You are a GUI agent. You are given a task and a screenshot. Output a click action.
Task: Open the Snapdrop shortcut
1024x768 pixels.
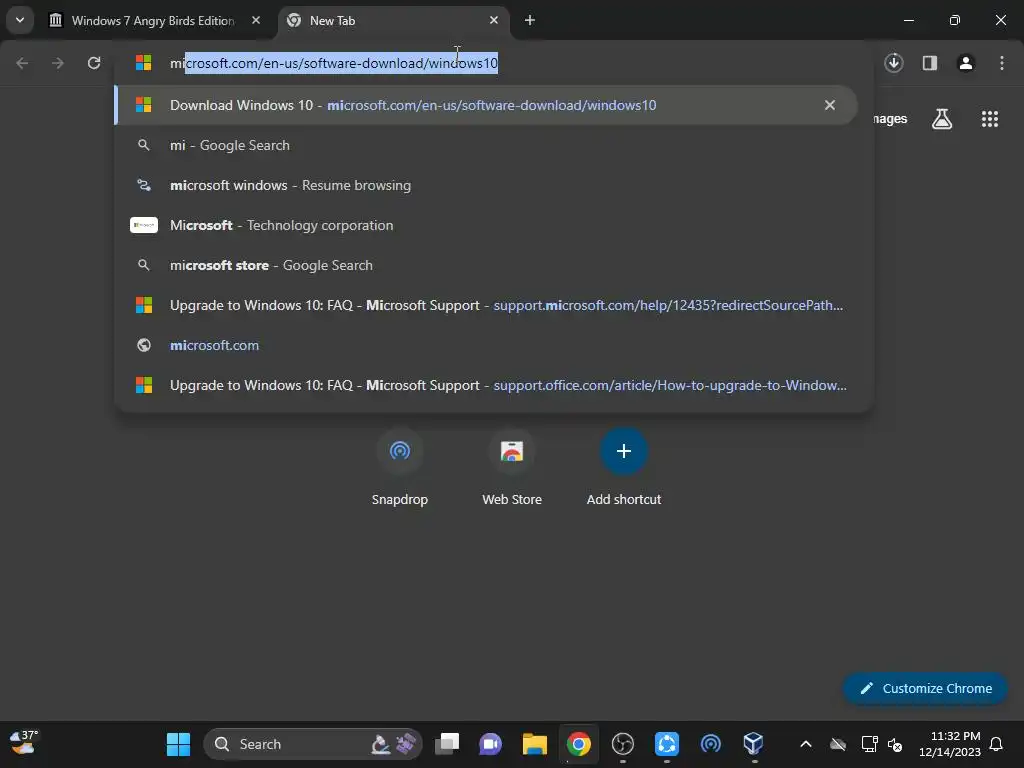click(x=400, y=467)
